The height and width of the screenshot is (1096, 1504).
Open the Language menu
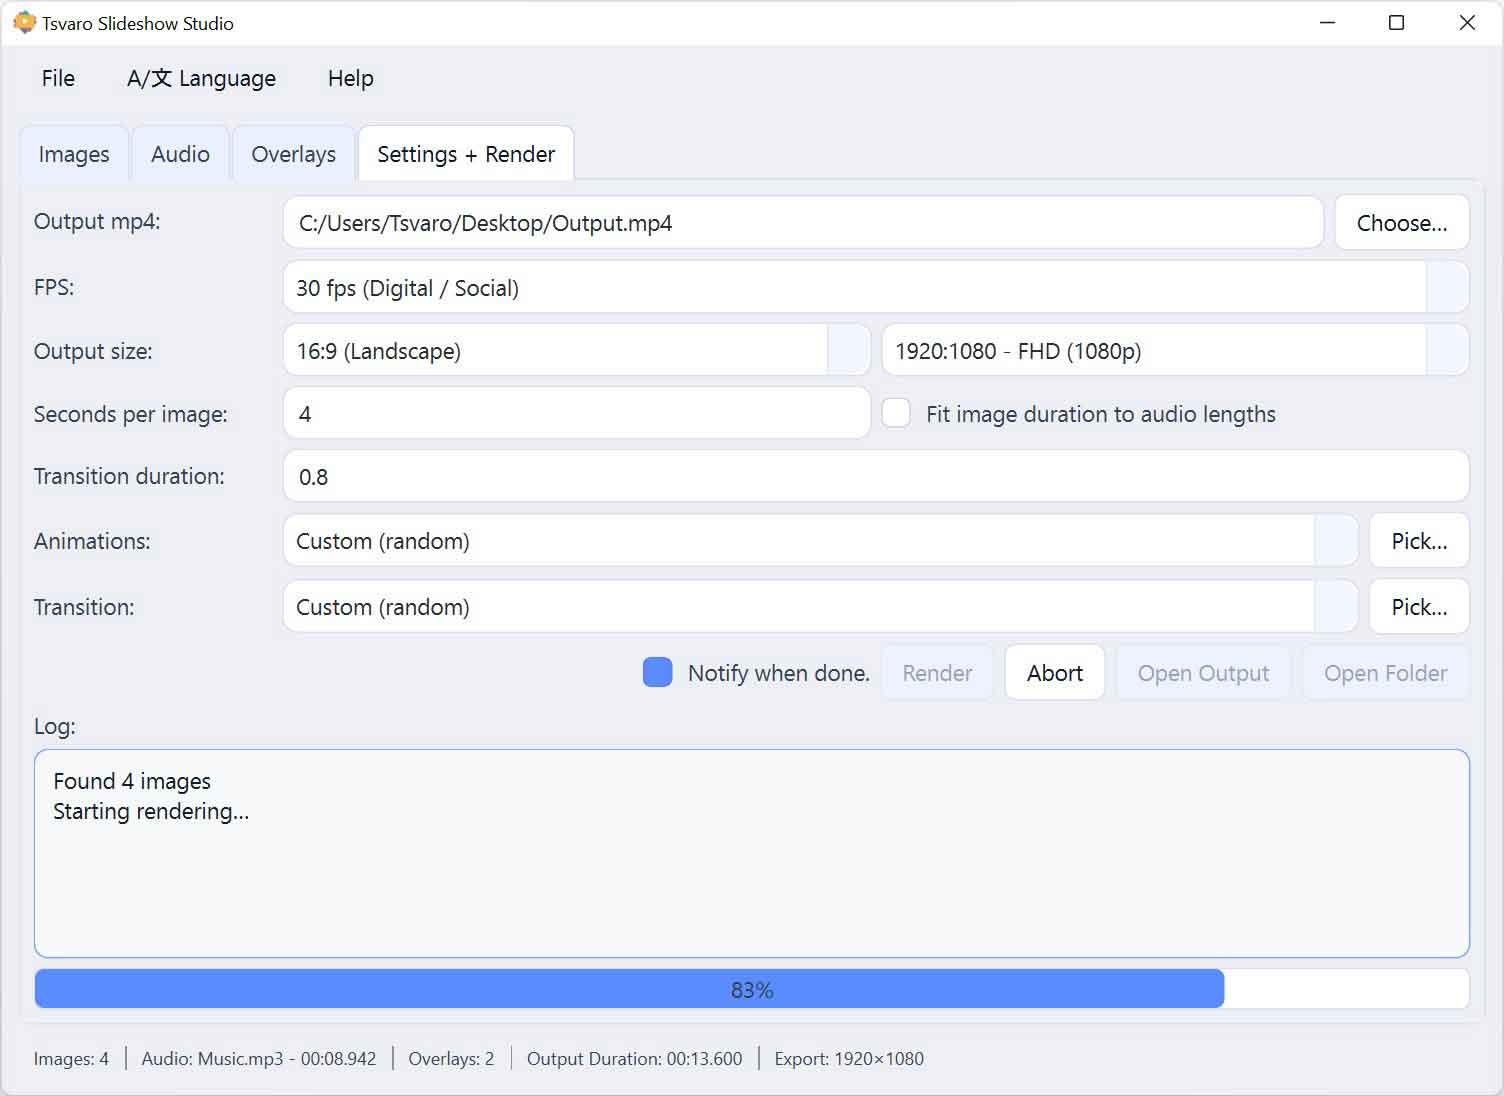tap(201, 78)
